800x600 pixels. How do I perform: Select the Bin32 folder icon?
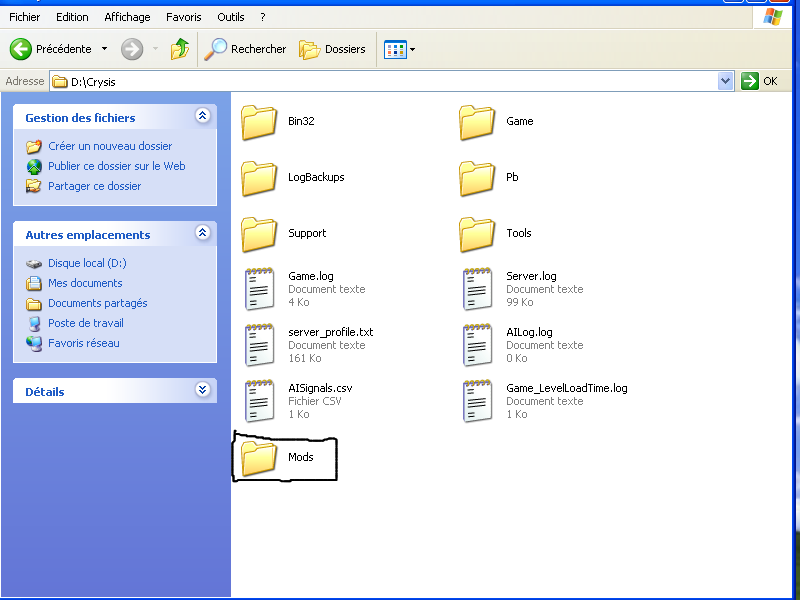[x=259, y=122]
